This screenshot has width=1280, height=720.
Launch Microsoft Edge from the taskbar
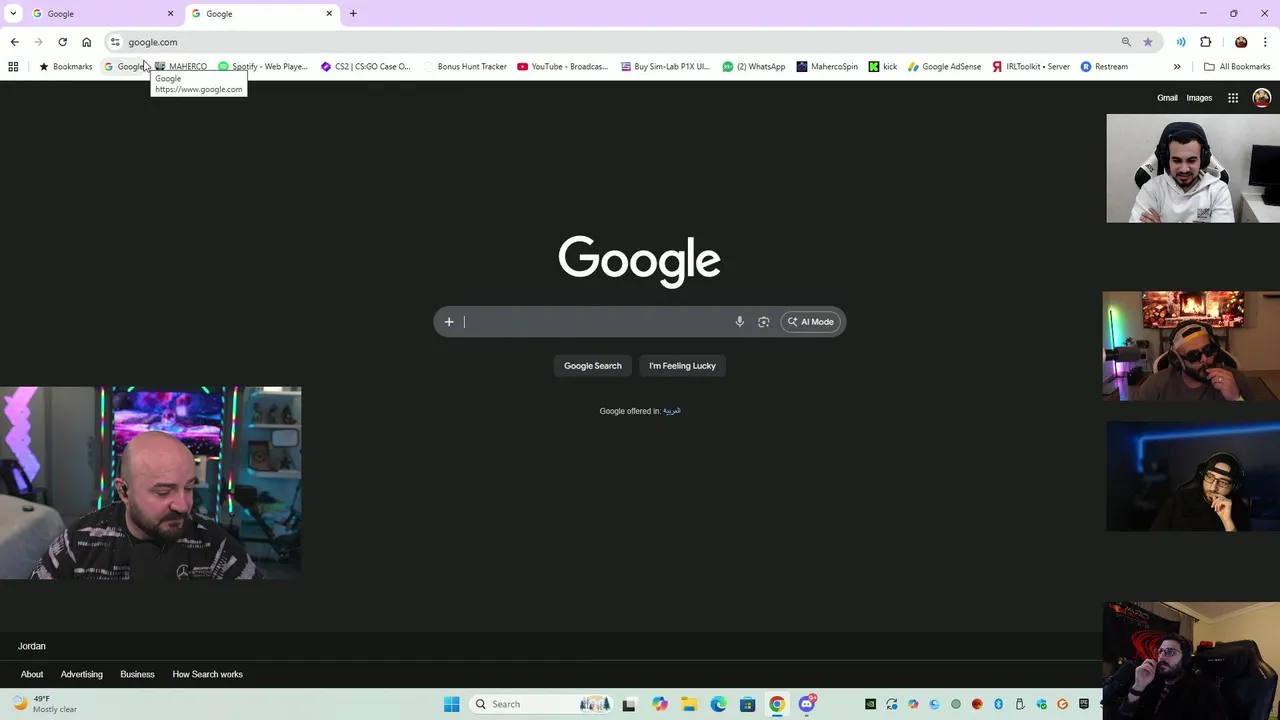tap(718, 704)
